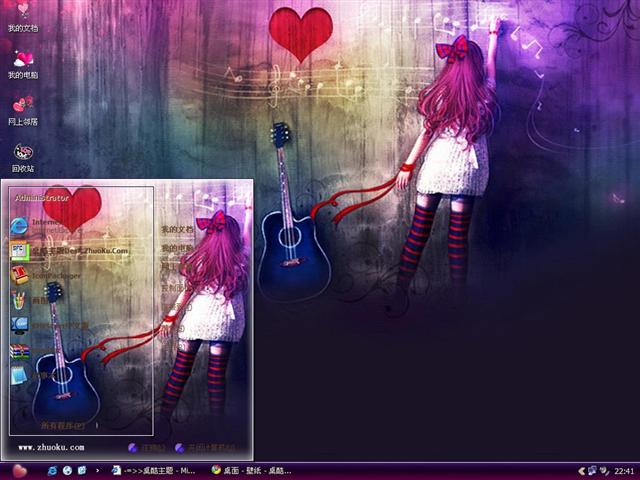Open the 网上邻居 desktop icon
Image resolution: width=640 pixels, height=480 pixels.
pyautogui.click(x=23, y=111)
